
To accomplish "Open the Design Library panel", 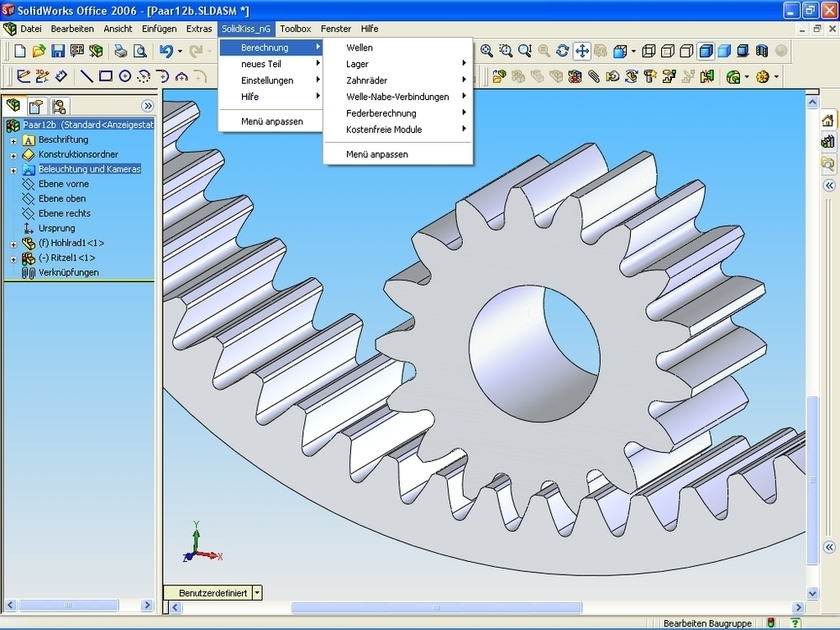I will pos(827,141).
